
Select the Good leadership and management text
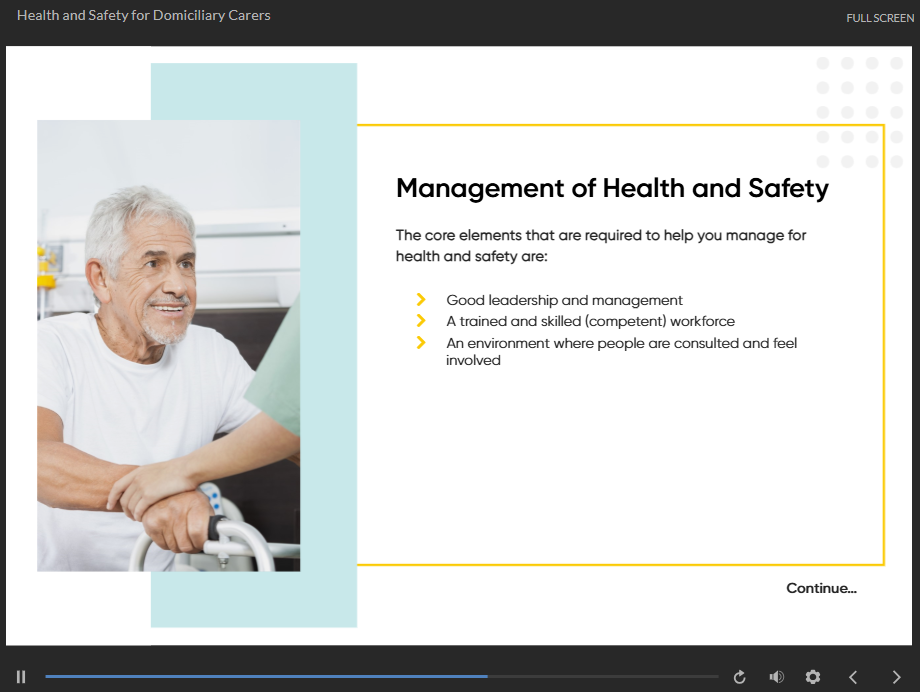[564, 300]
